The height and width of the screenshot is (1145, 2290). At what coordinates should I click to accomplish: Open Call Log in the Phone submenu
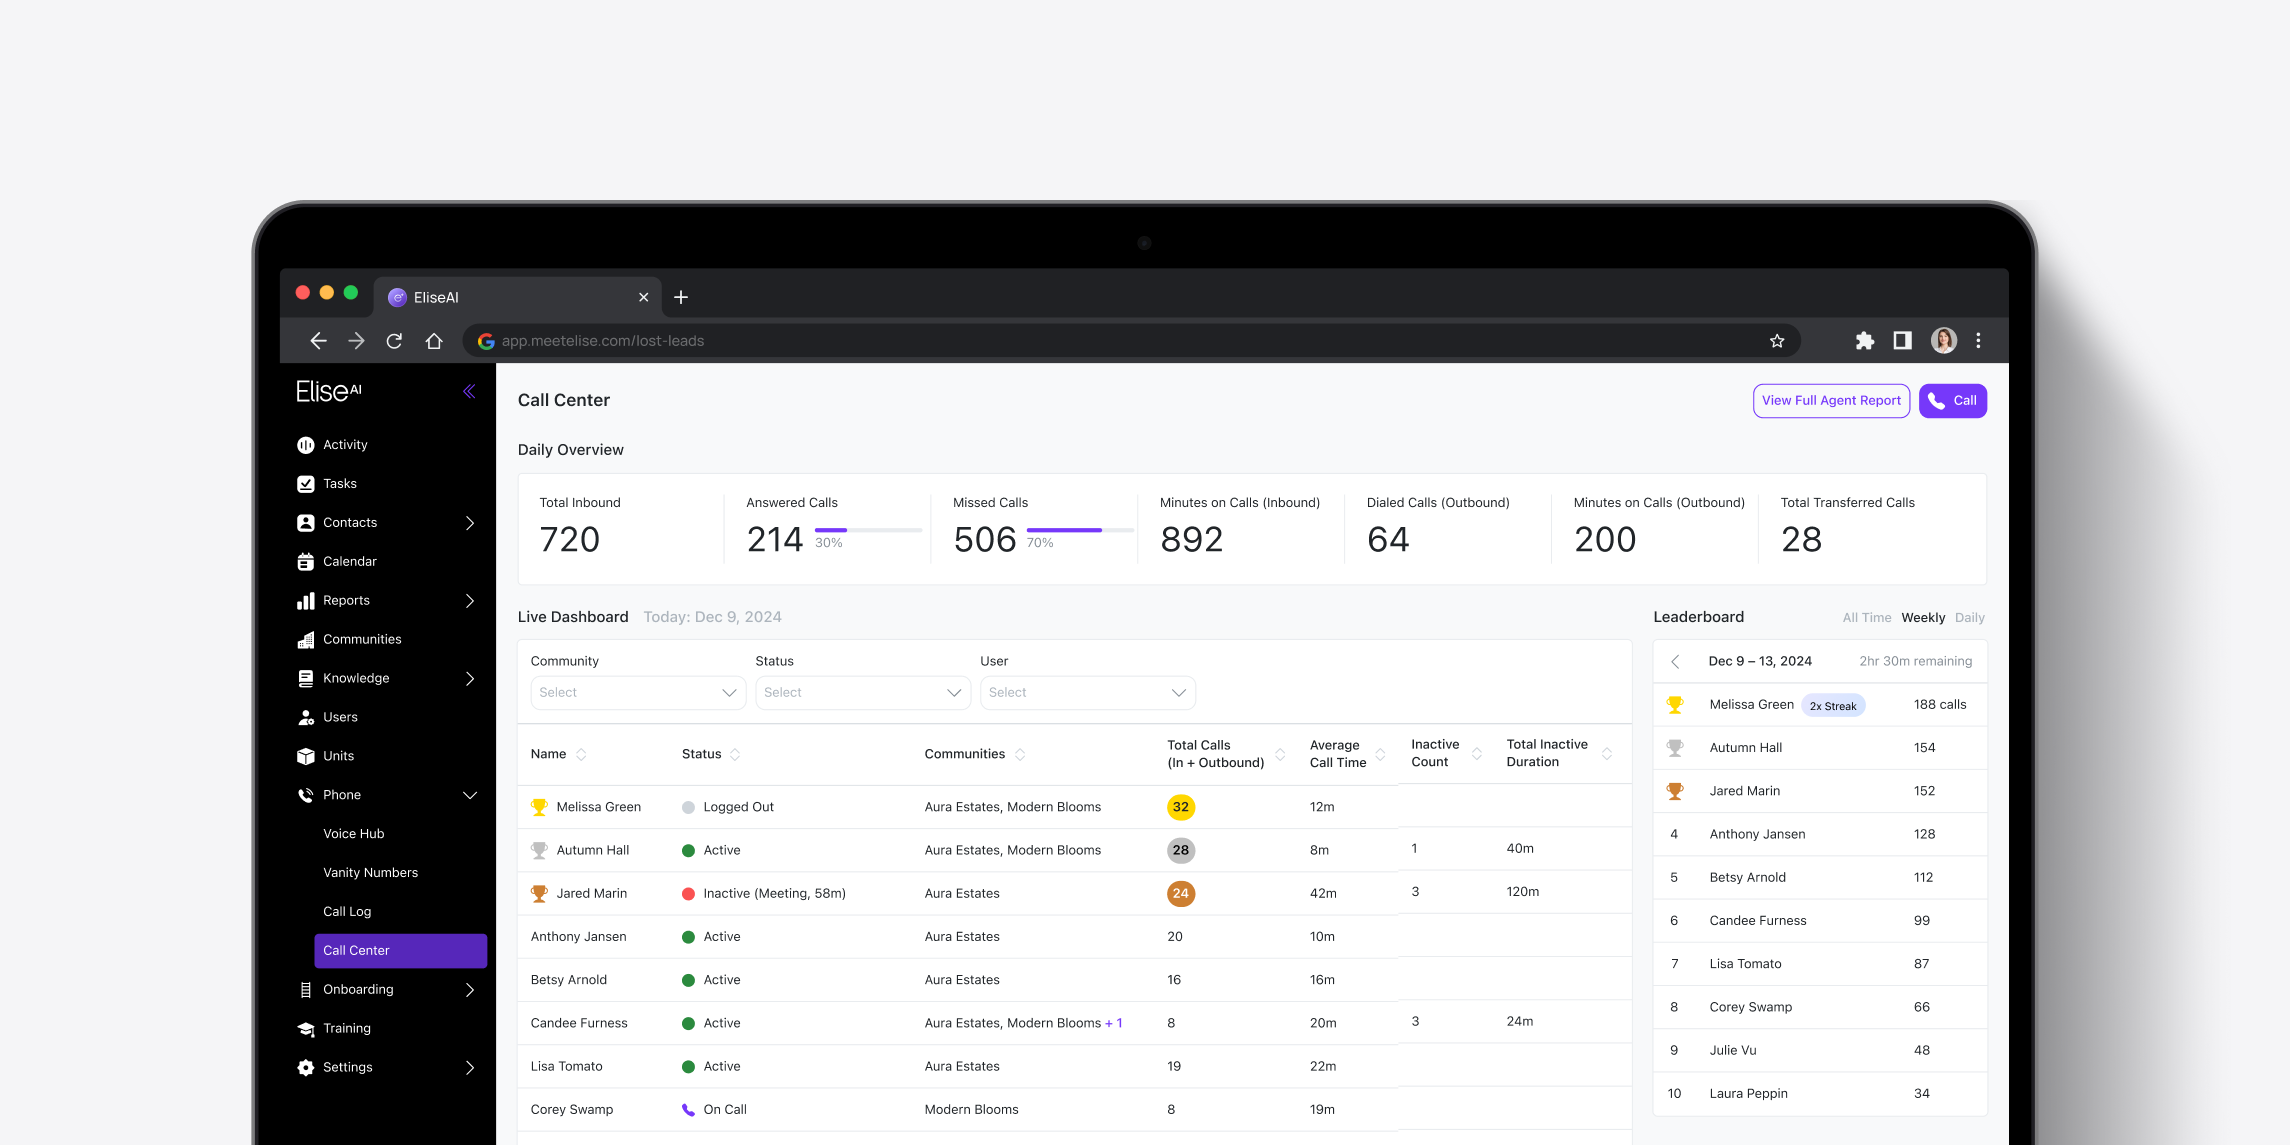pos(347,912)
